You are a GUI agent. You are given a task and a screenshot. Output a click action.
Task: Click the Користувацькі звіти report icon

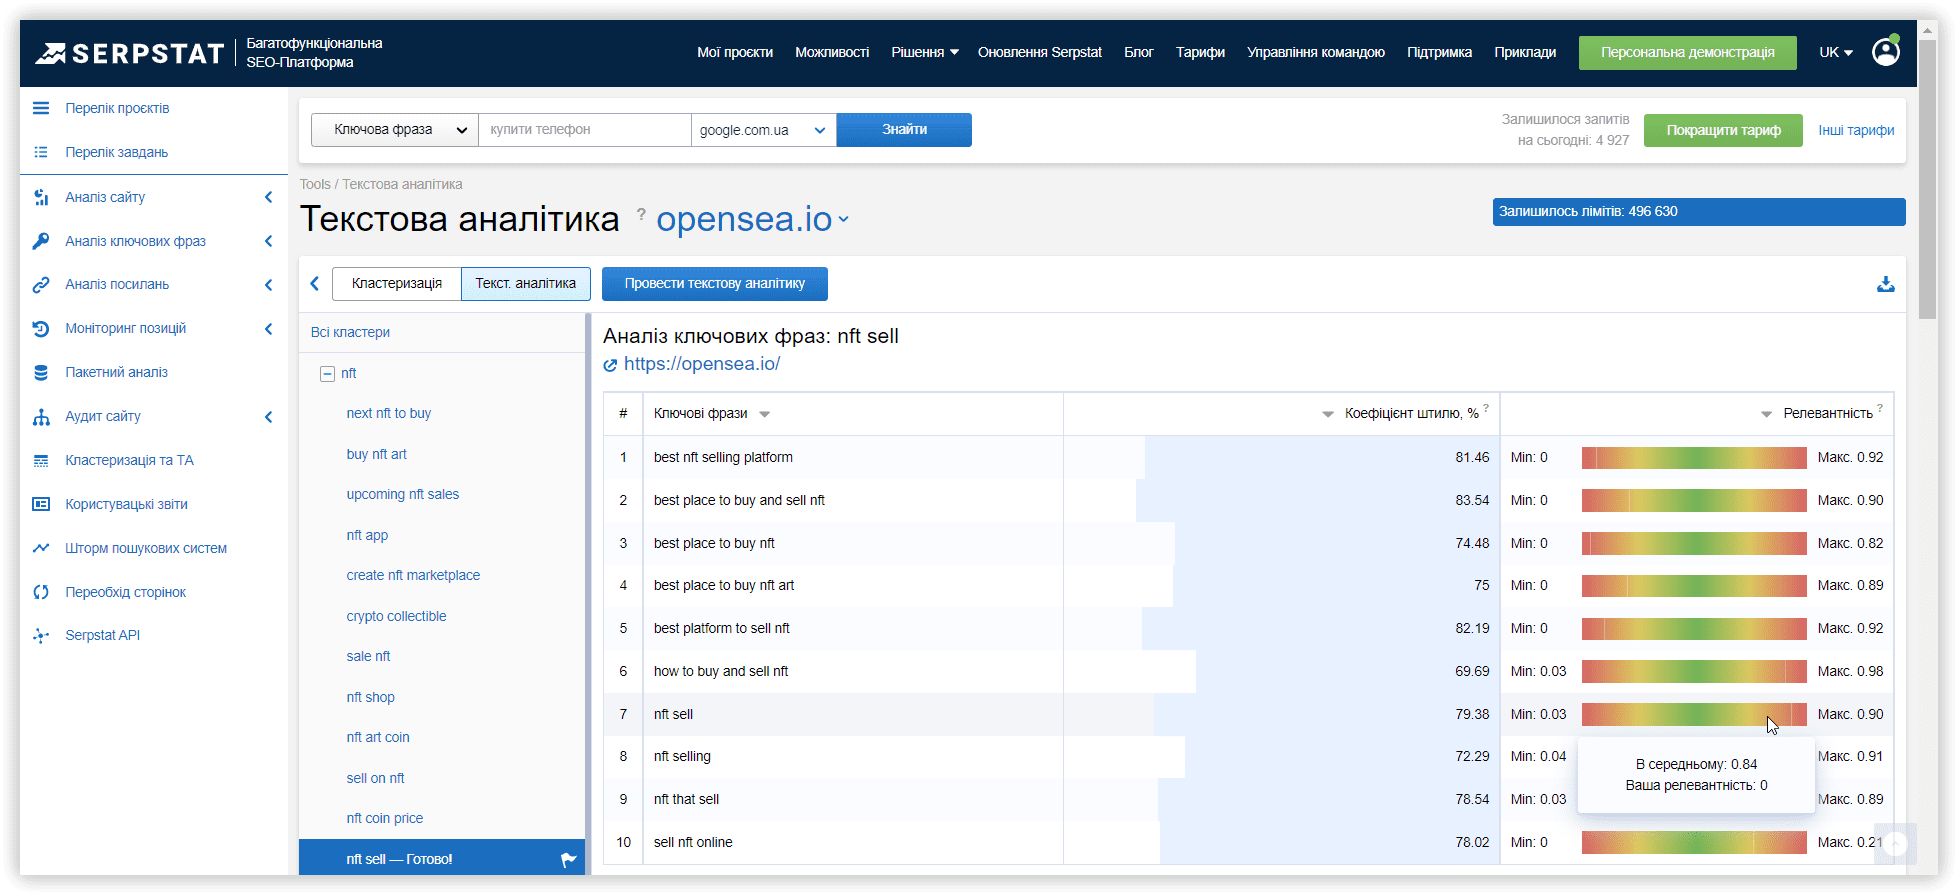point(41,504)
